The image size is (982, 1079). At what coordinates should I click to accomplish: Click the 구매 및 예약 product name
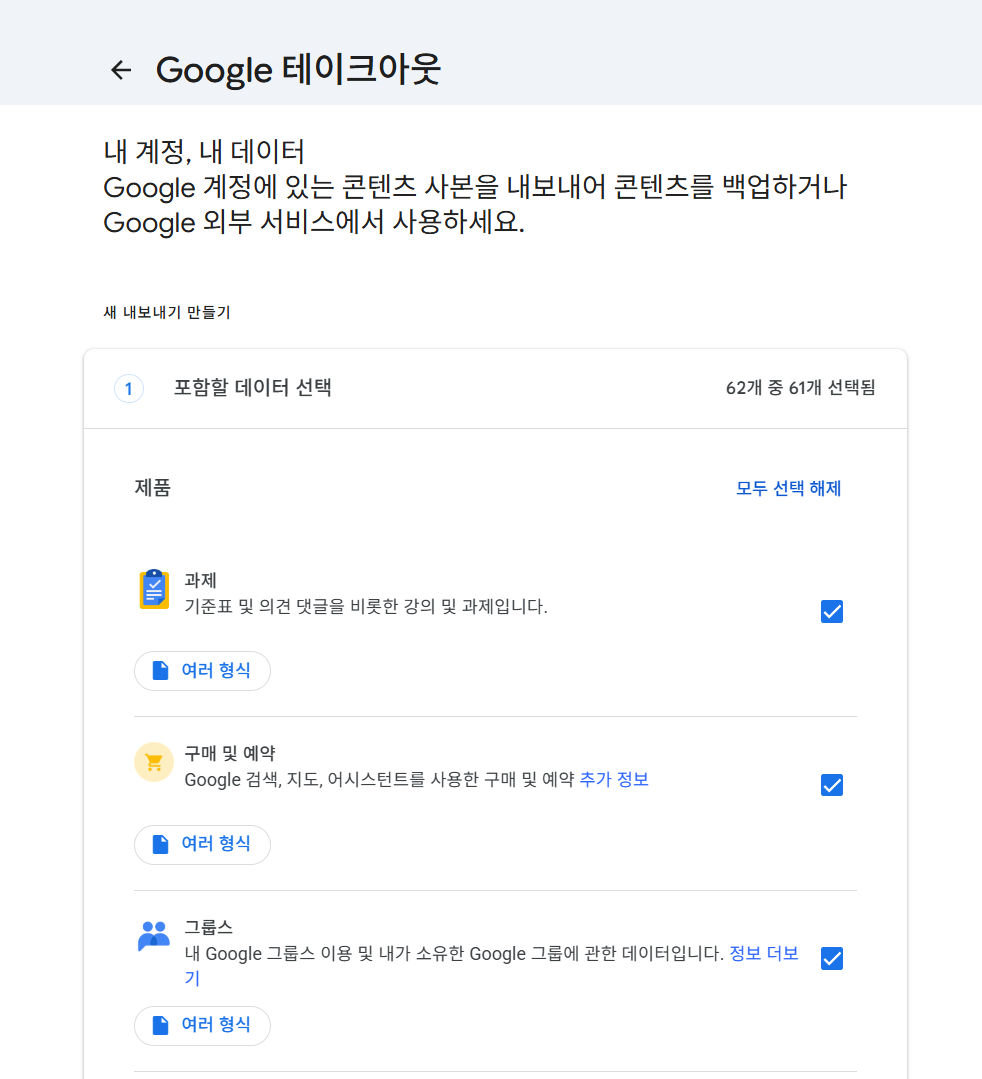[x=230, y=754]
